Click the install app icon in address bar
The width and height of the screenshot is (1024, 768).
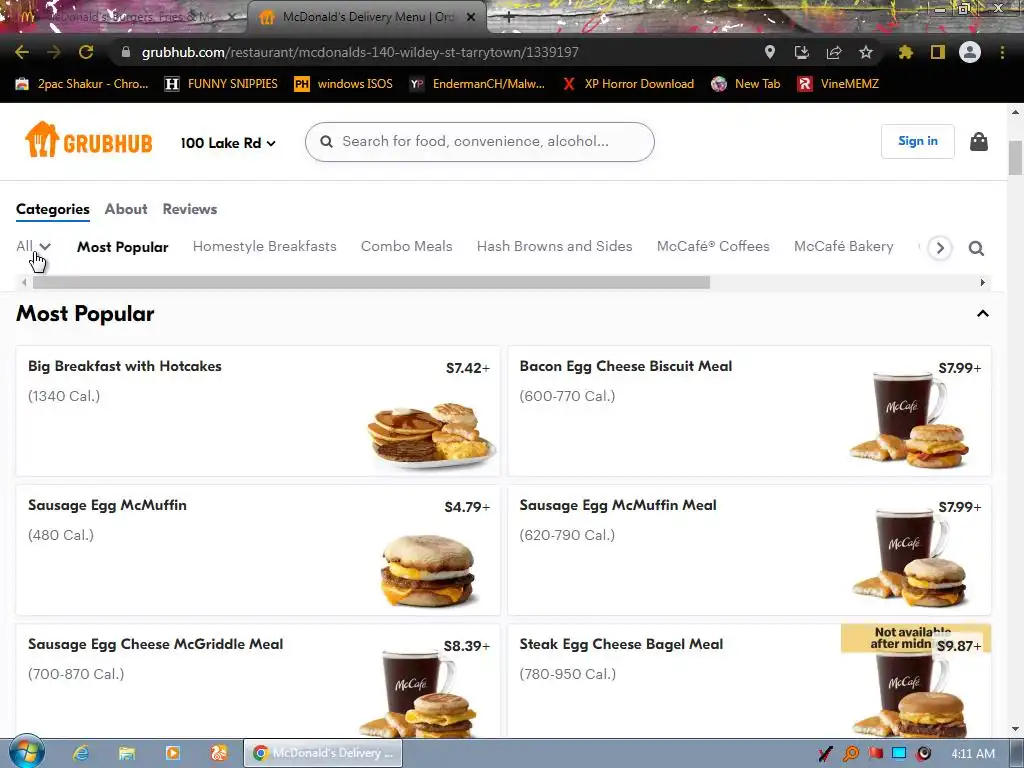tap(802, 52)
